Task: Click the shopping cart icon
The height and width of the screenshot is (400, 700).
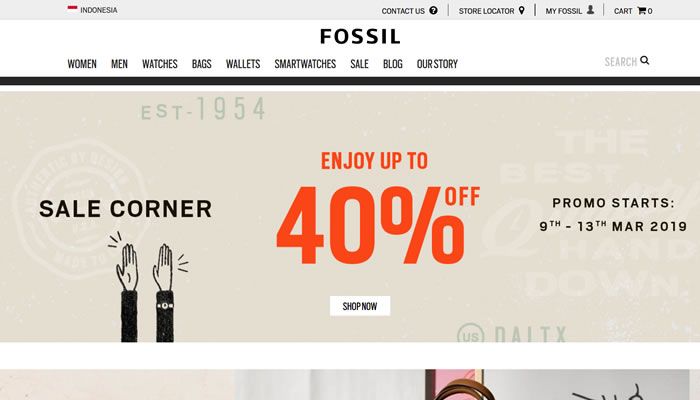Action: click(642, 11)
